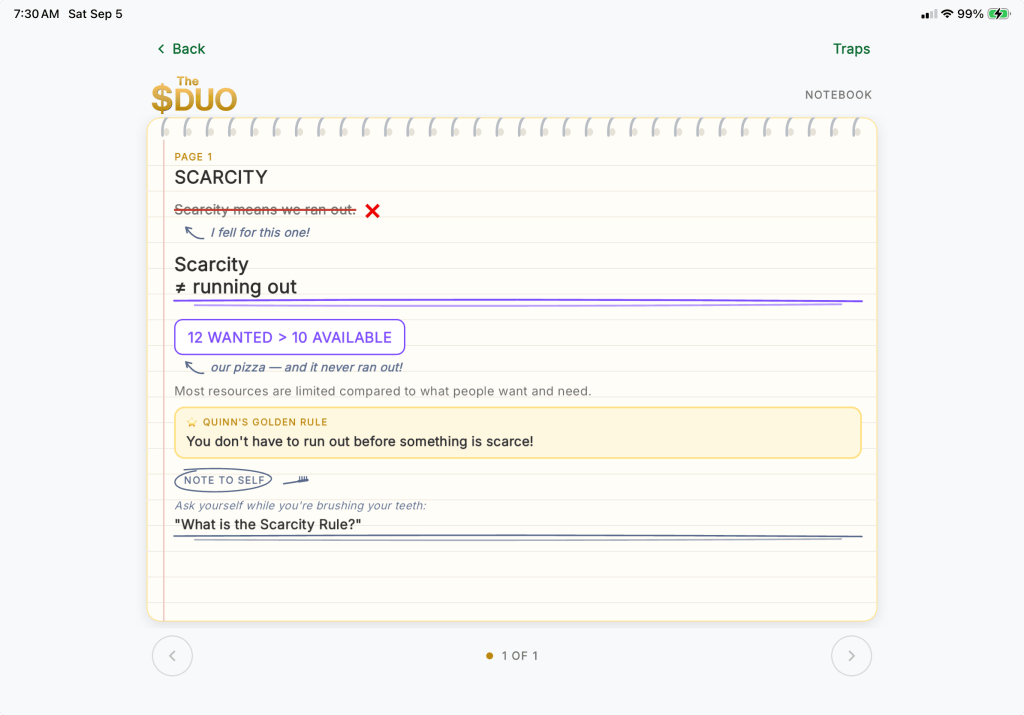Tap the 1 OF 1 page indicator

pyautogui.click(x=513, y=656)
